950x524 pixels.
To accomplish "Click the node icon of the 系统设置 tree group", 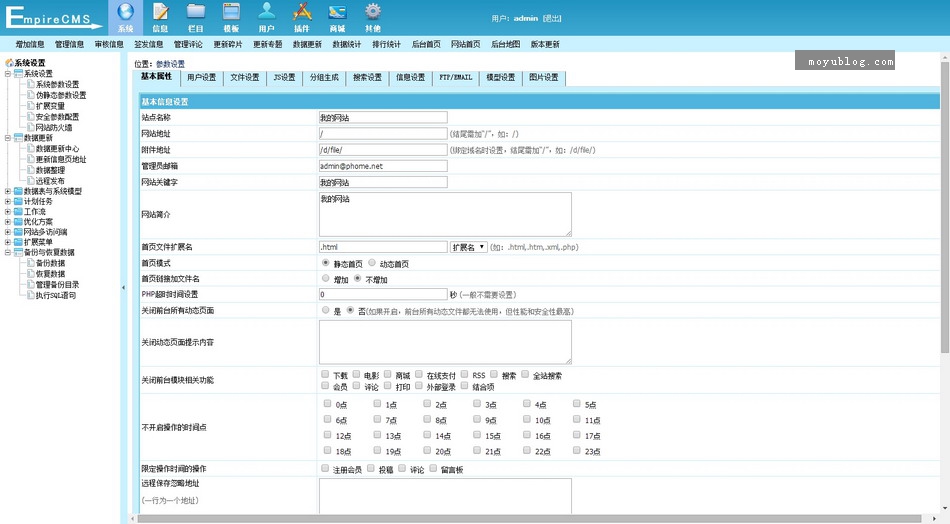I will [18, 73].
